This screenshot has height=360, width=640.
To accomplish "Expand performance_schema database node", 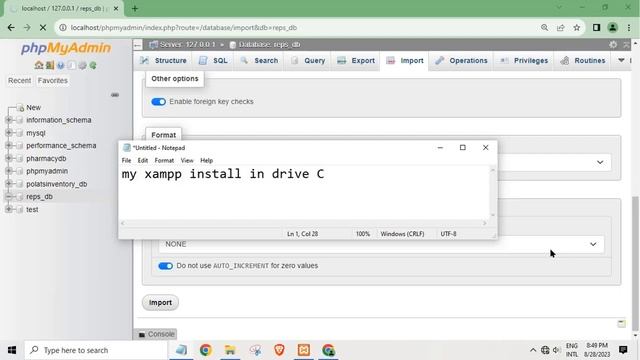I will coord(9,145).
